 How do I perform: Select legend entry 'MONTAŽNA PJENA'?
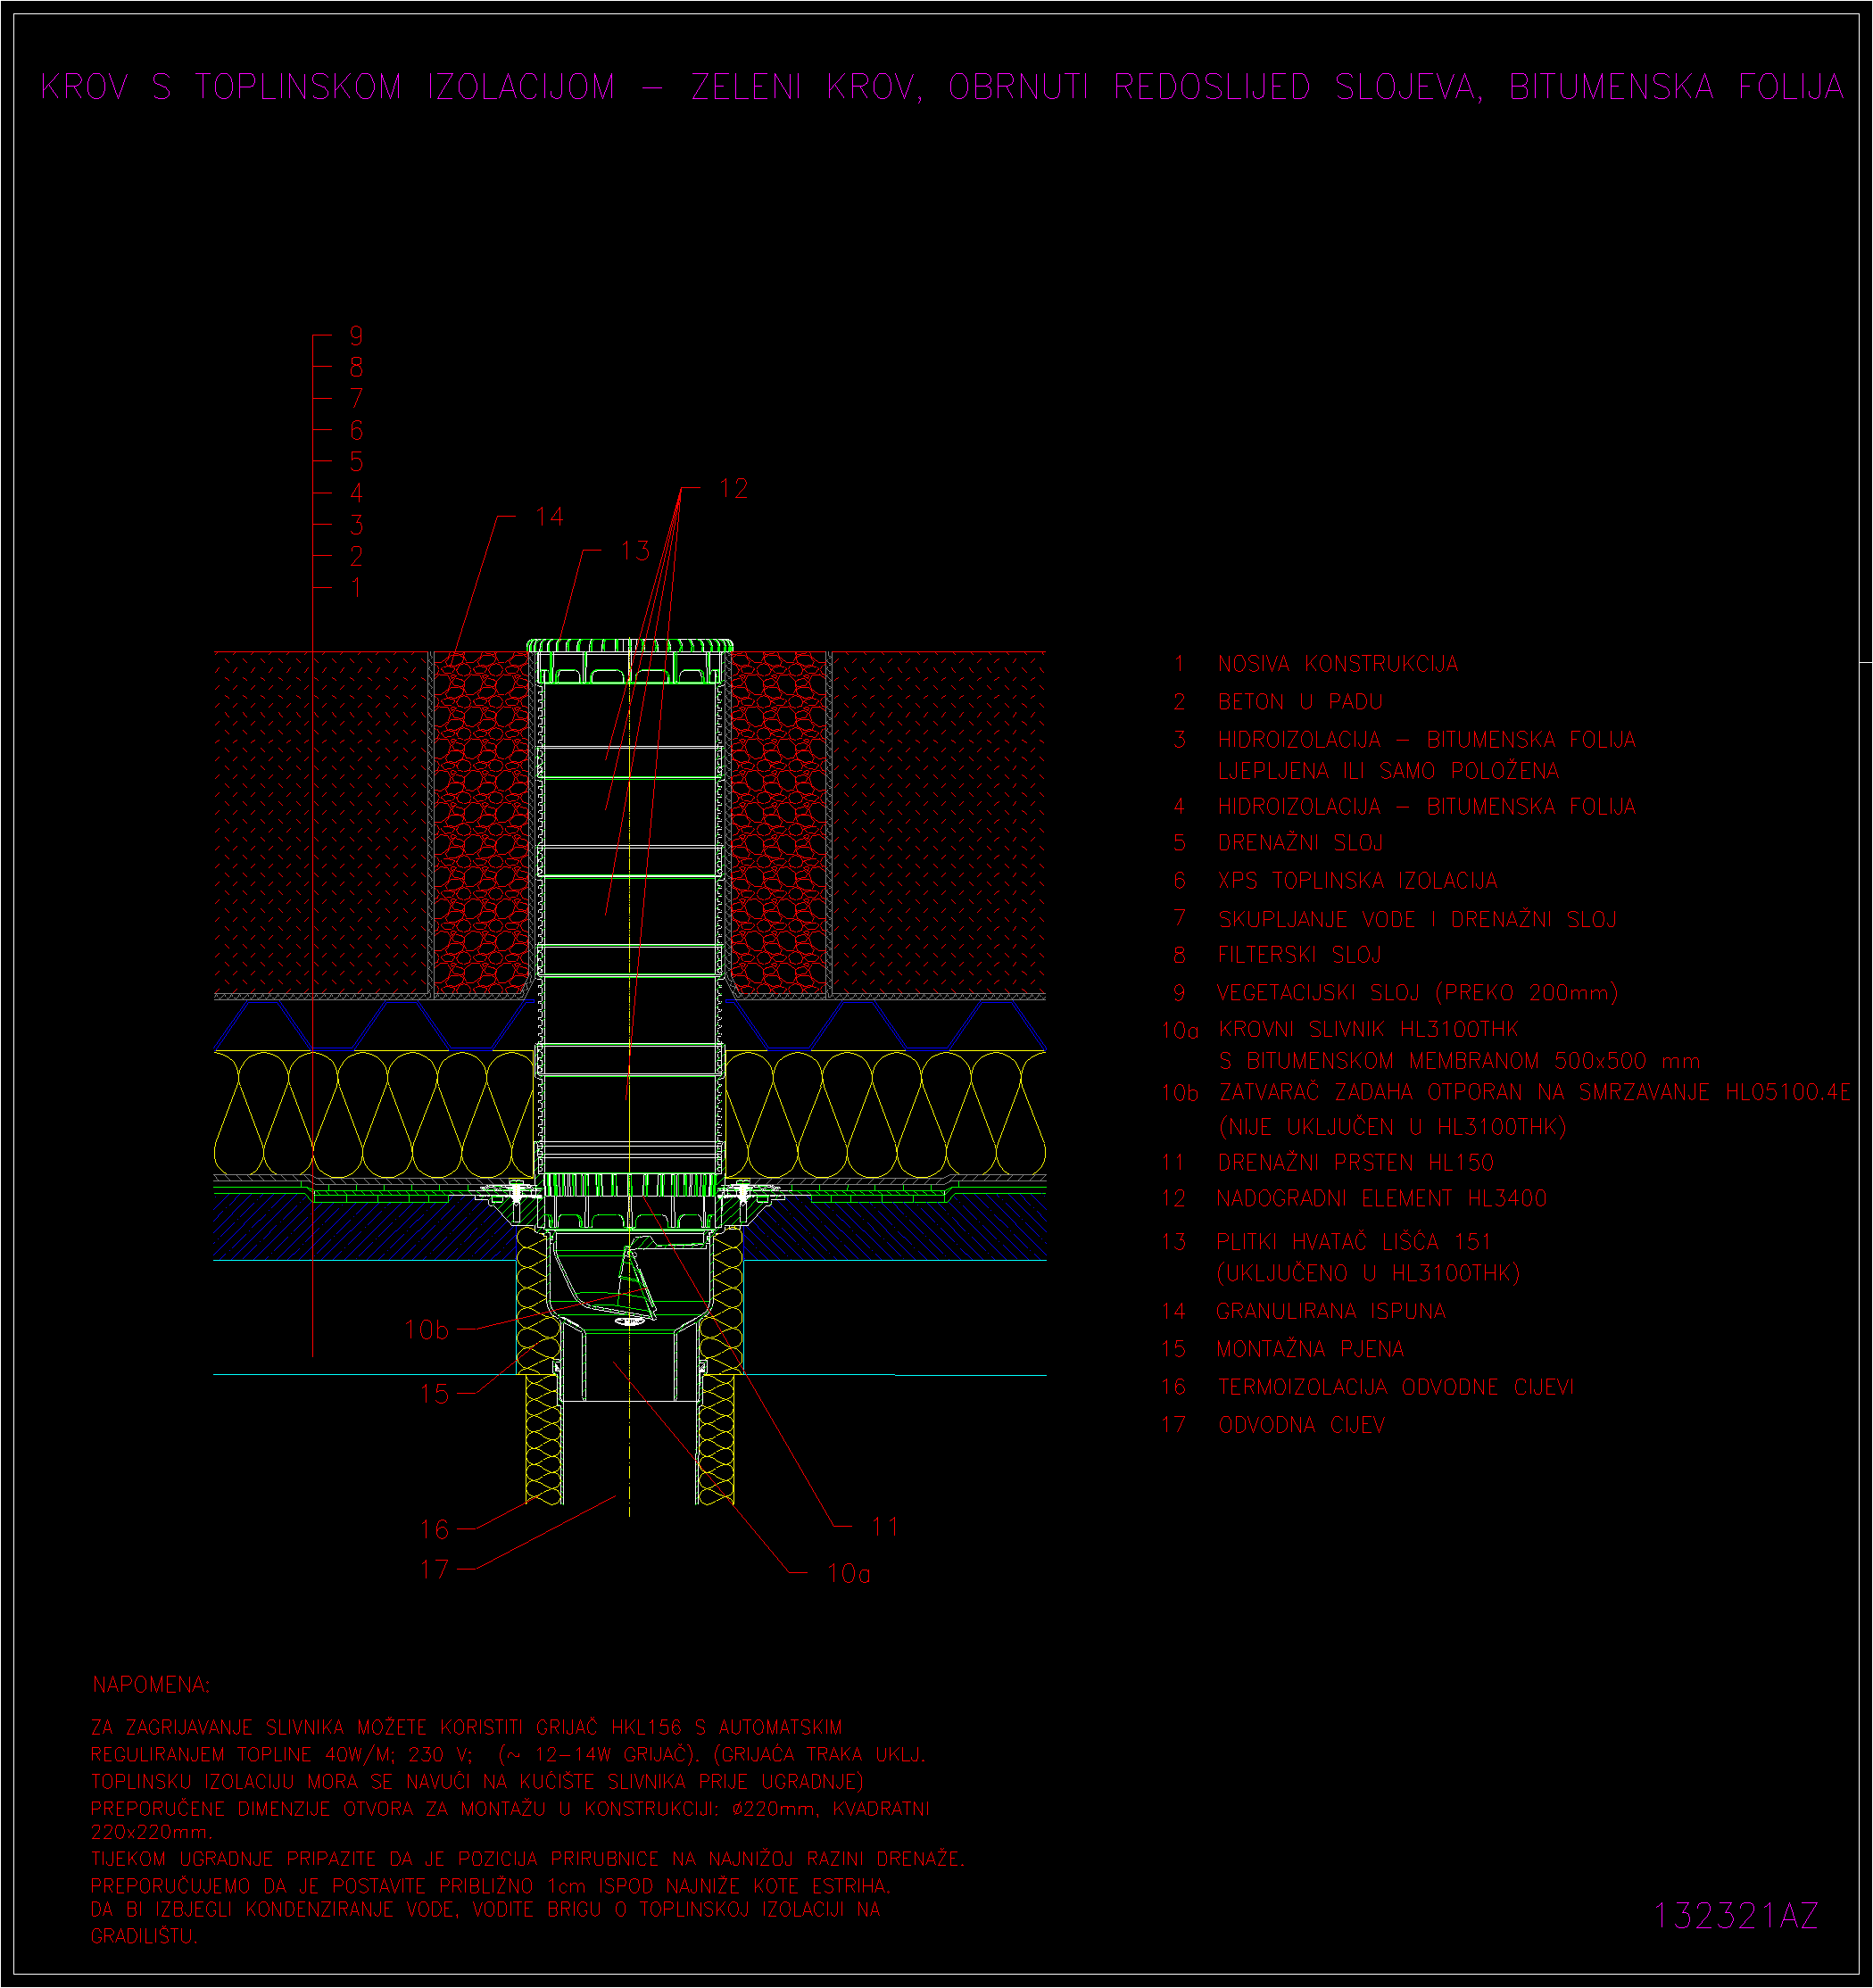pyautogui.click(x=1310, y=1349)
